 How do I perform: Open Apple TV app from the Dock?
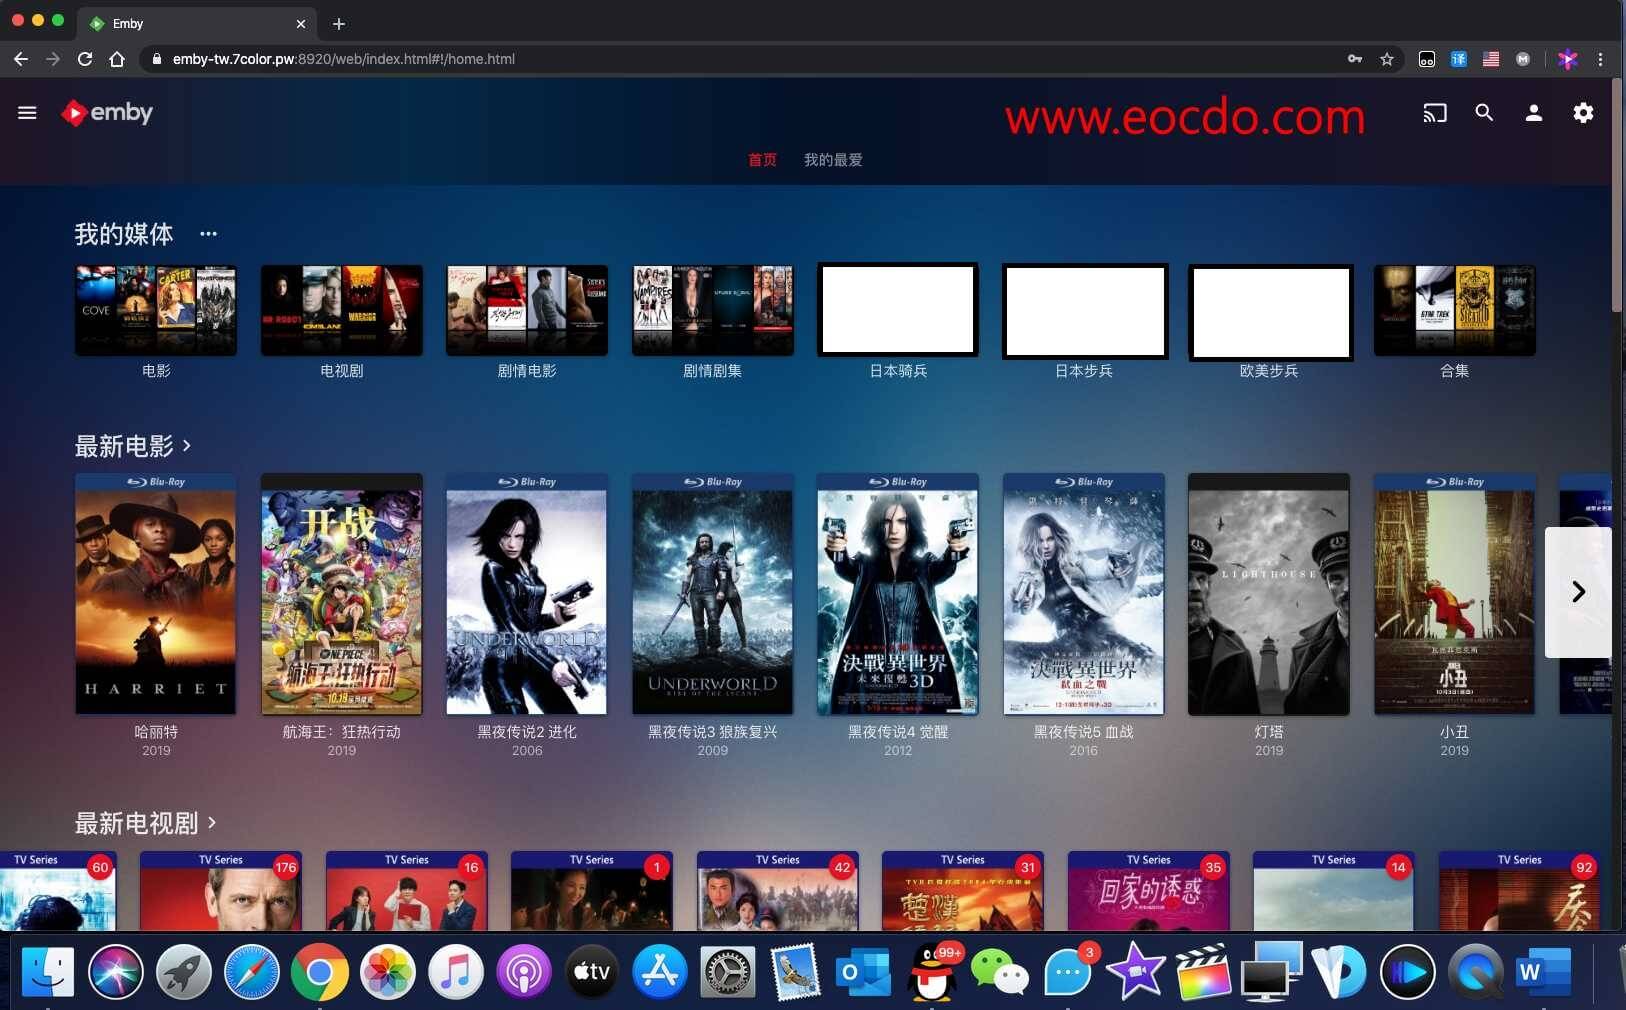point(592,971)
